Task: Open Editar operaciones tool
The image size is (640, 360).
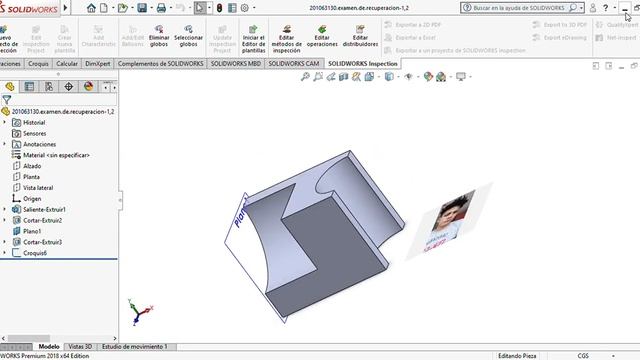Action: [322, 36]
